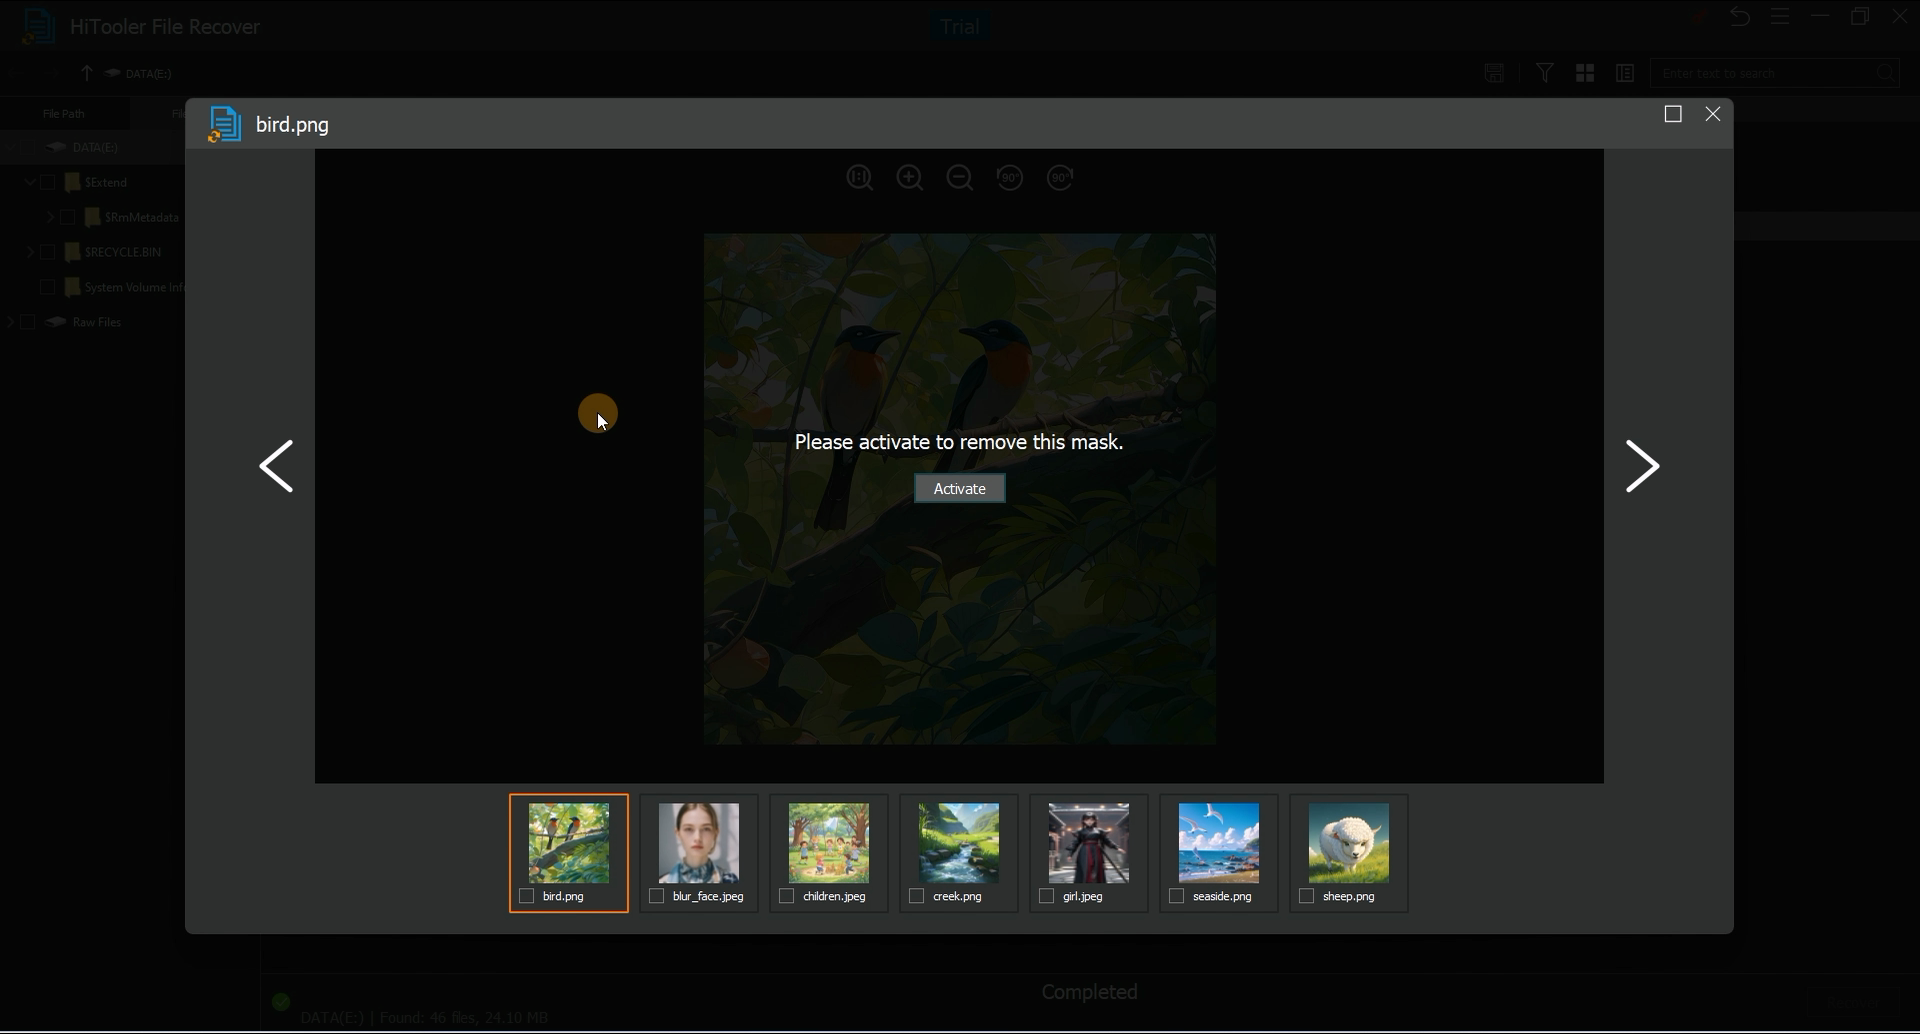The image size is (1920, 1034).
Task: Tick the blur_face.jpeg checkbox
Action: [x=657, y=897]
